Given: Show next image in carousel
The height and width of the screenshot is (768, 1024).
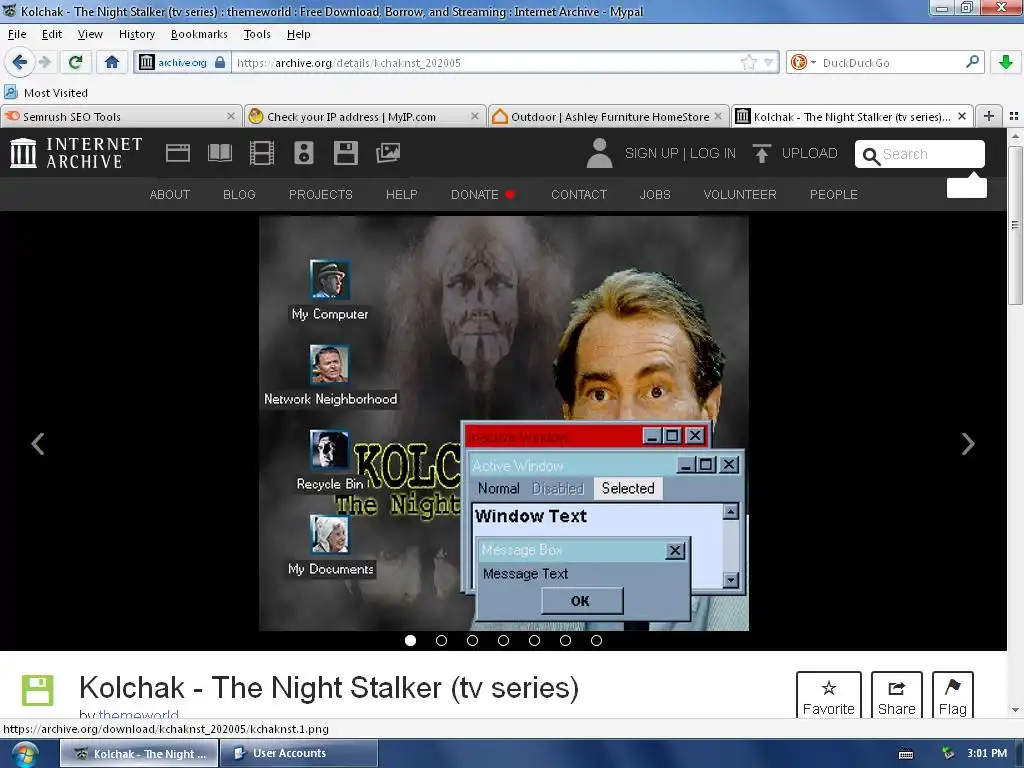Looking at the screenshot, I should [968, 444].
